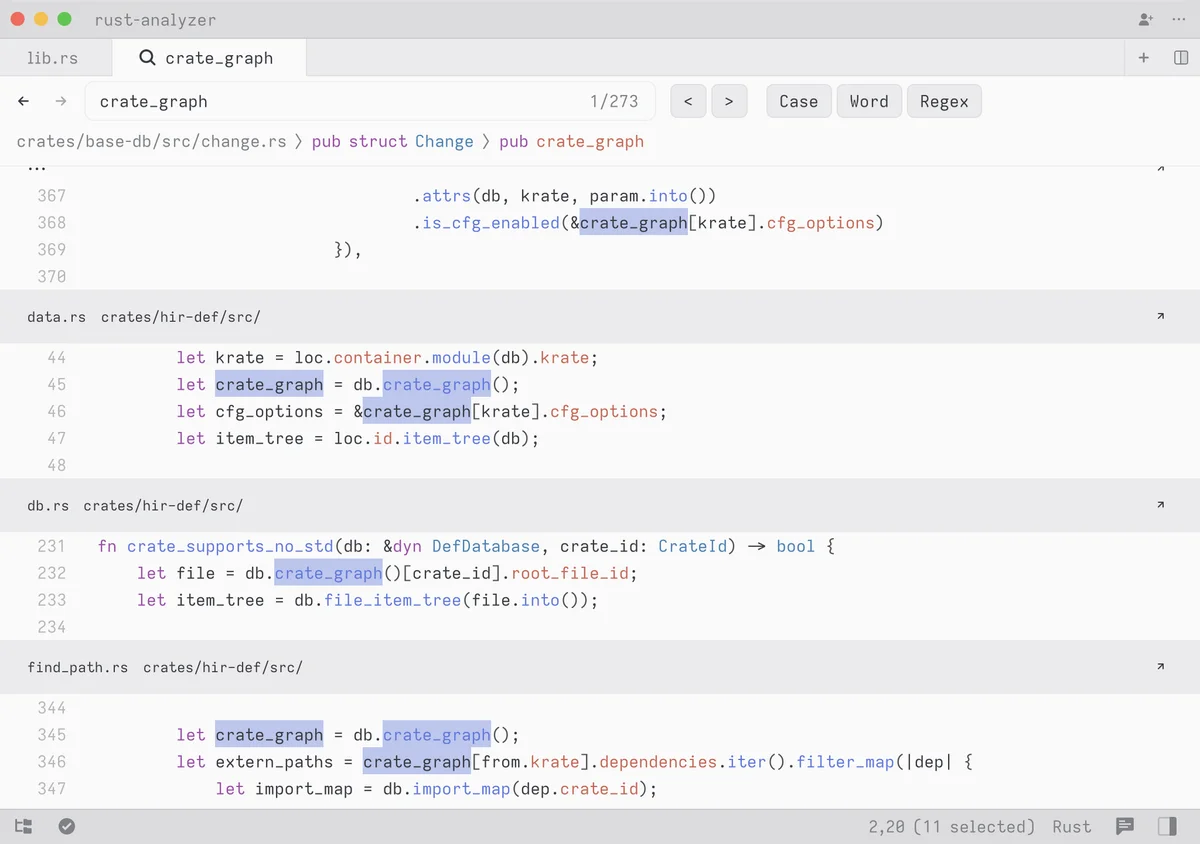Open the feedback chat icon in the status bar
1200x844 pixels.
click(x=1124, y=826)
